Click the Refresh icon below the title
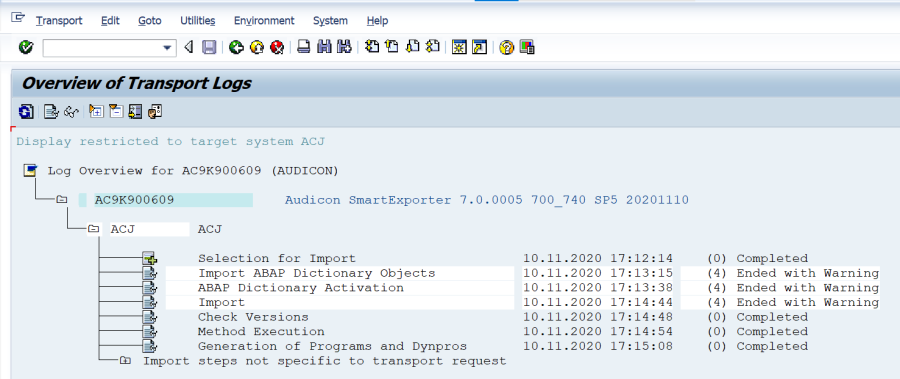This screenshot has width=900, height=379. [26, 111]
